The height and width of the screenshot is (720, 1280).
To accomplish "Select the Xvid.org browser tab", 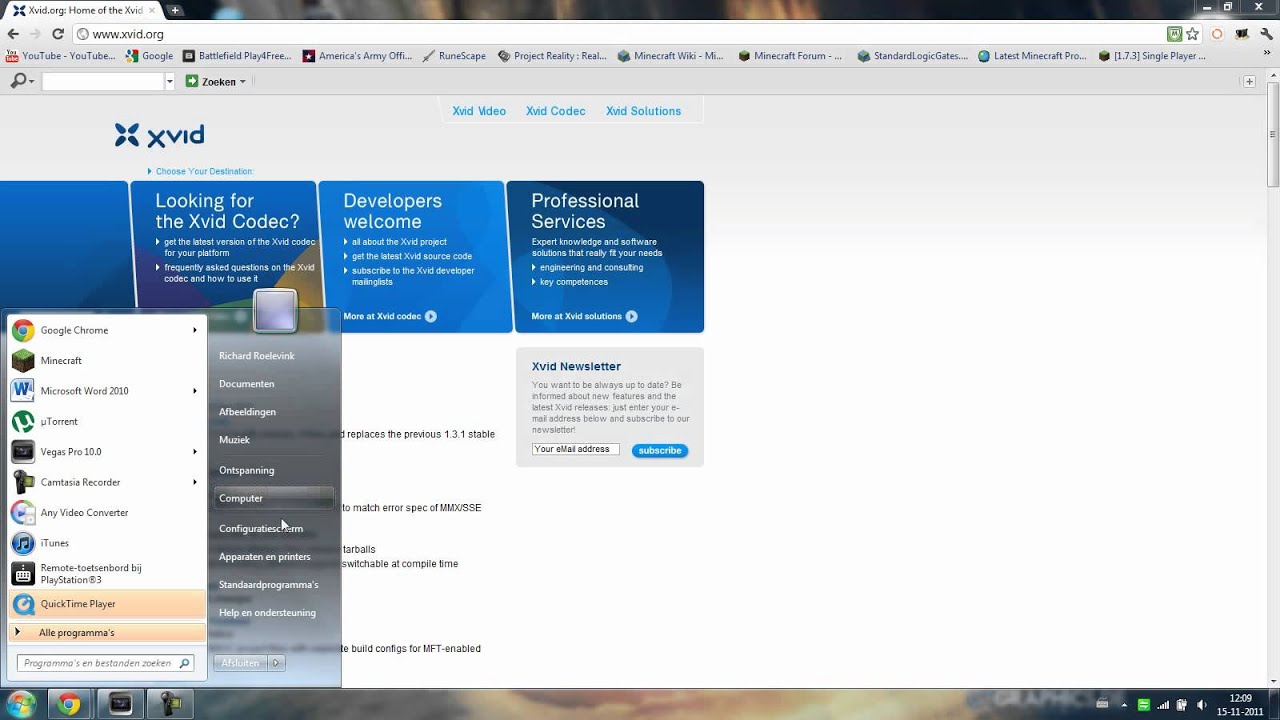I will 83,10.
